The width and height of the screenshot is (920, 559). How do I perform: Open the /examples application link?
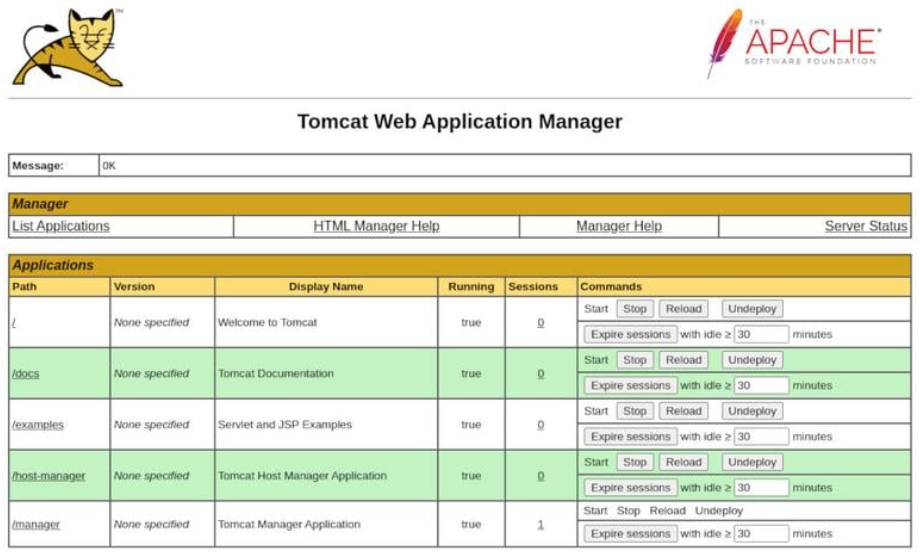[x=38, y=425]
